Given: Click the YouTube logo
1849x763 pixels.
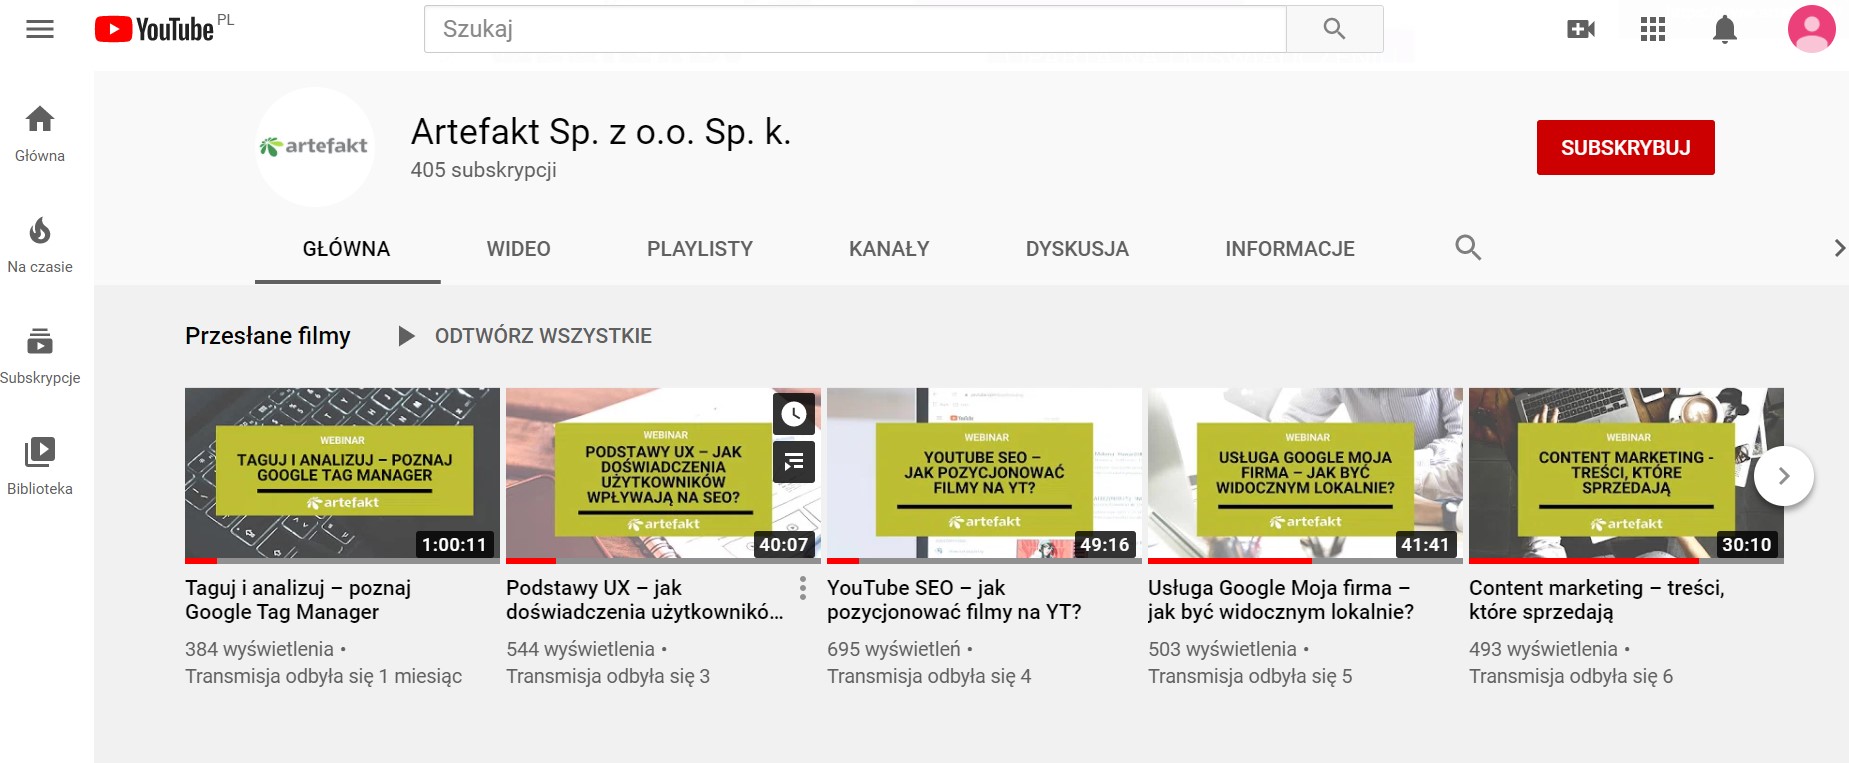Looking at the screenshot, I should pos(155,29).
